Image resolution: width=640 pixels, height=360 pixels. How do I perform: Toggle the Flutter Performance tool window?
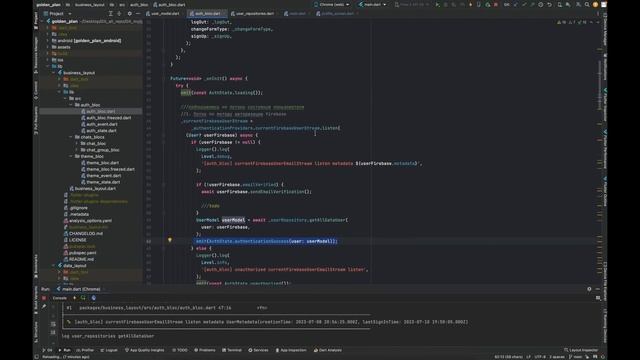point(605,149)
